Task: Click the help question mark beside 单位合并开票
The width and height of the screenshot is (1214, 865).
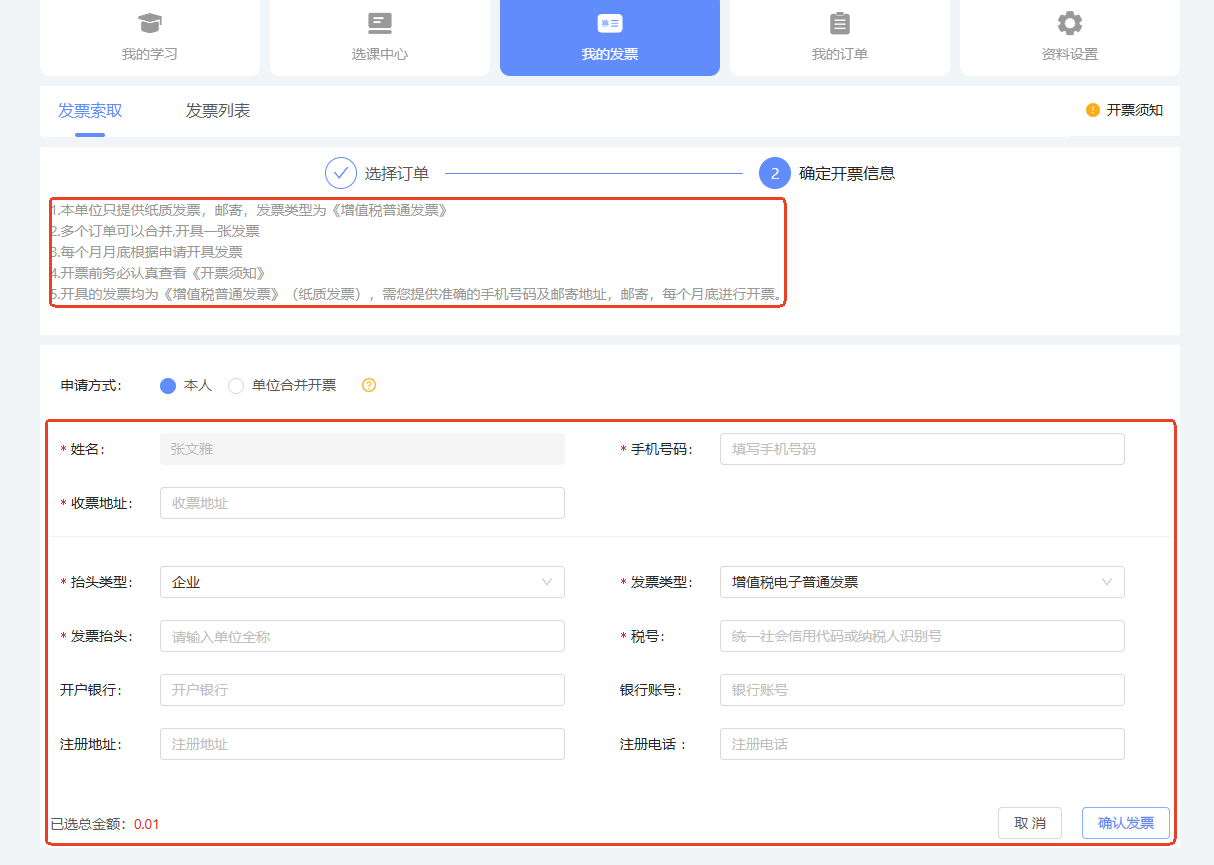Action: click(369, 385)
